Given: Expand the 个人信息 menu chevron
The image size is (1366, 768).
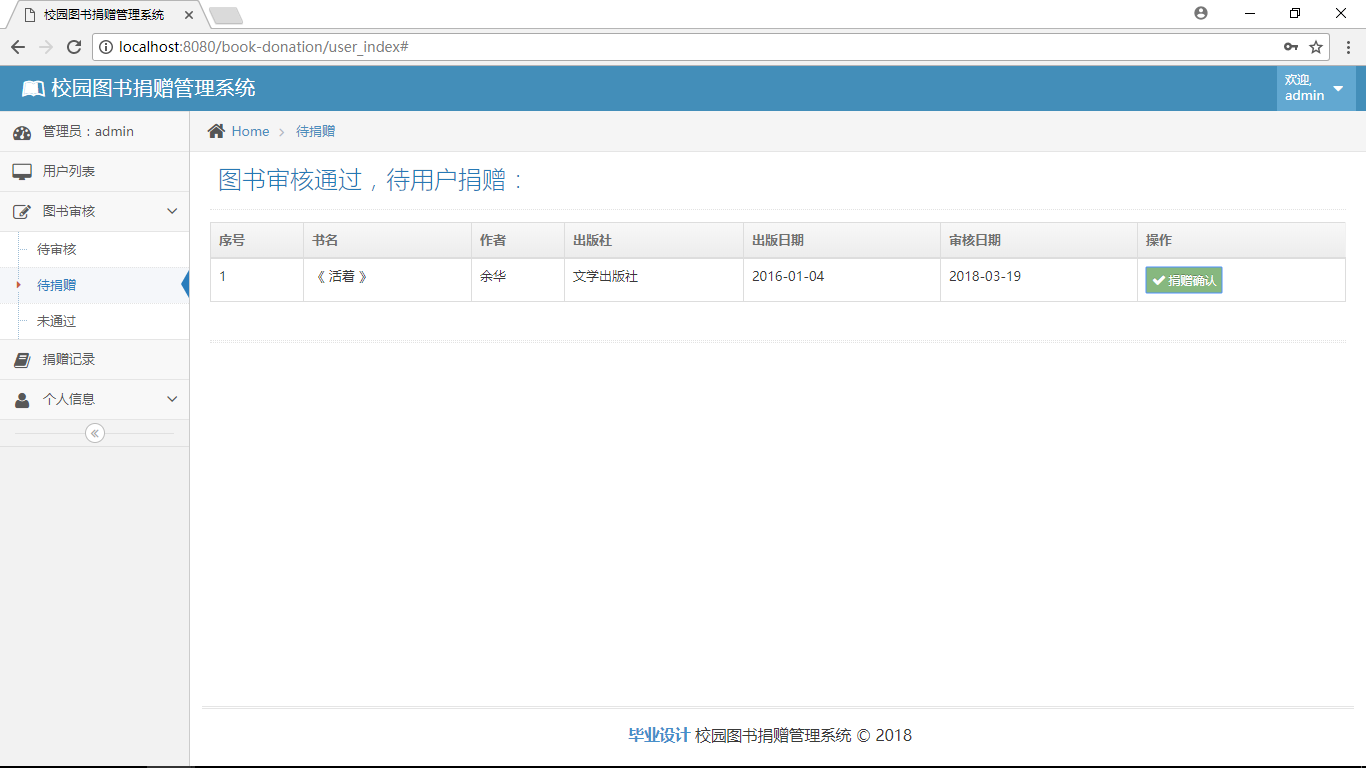Looking at the screenshot, I should pos(172,400).
